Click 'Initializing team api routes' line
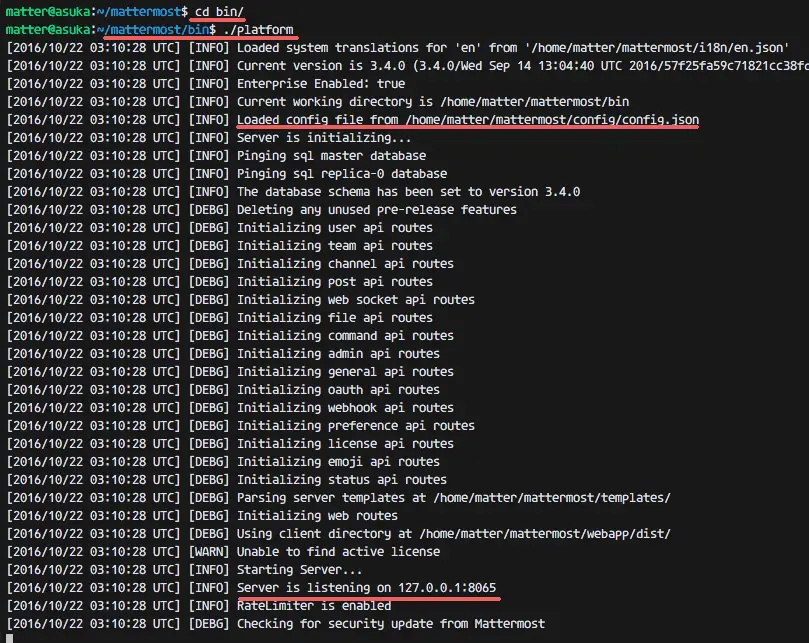 coord(335,246)
